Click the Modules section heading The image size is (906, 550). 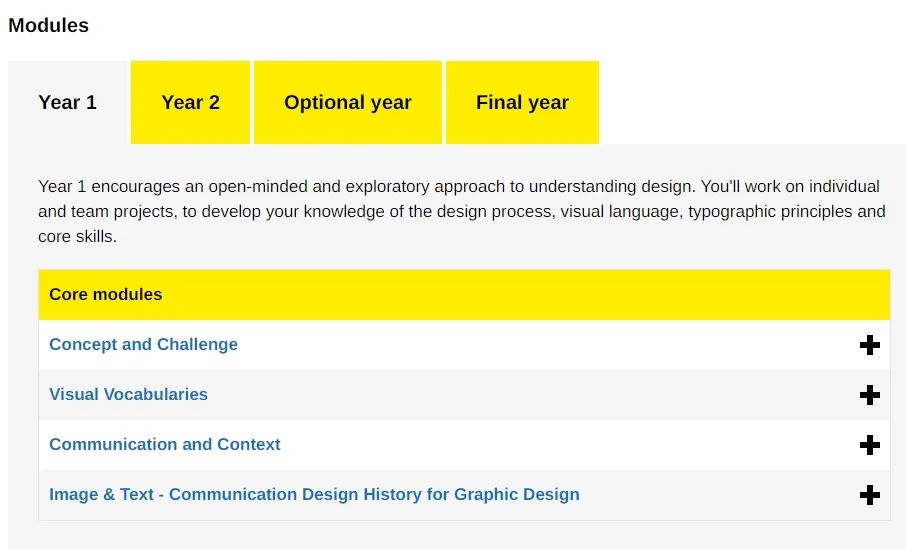49,25
